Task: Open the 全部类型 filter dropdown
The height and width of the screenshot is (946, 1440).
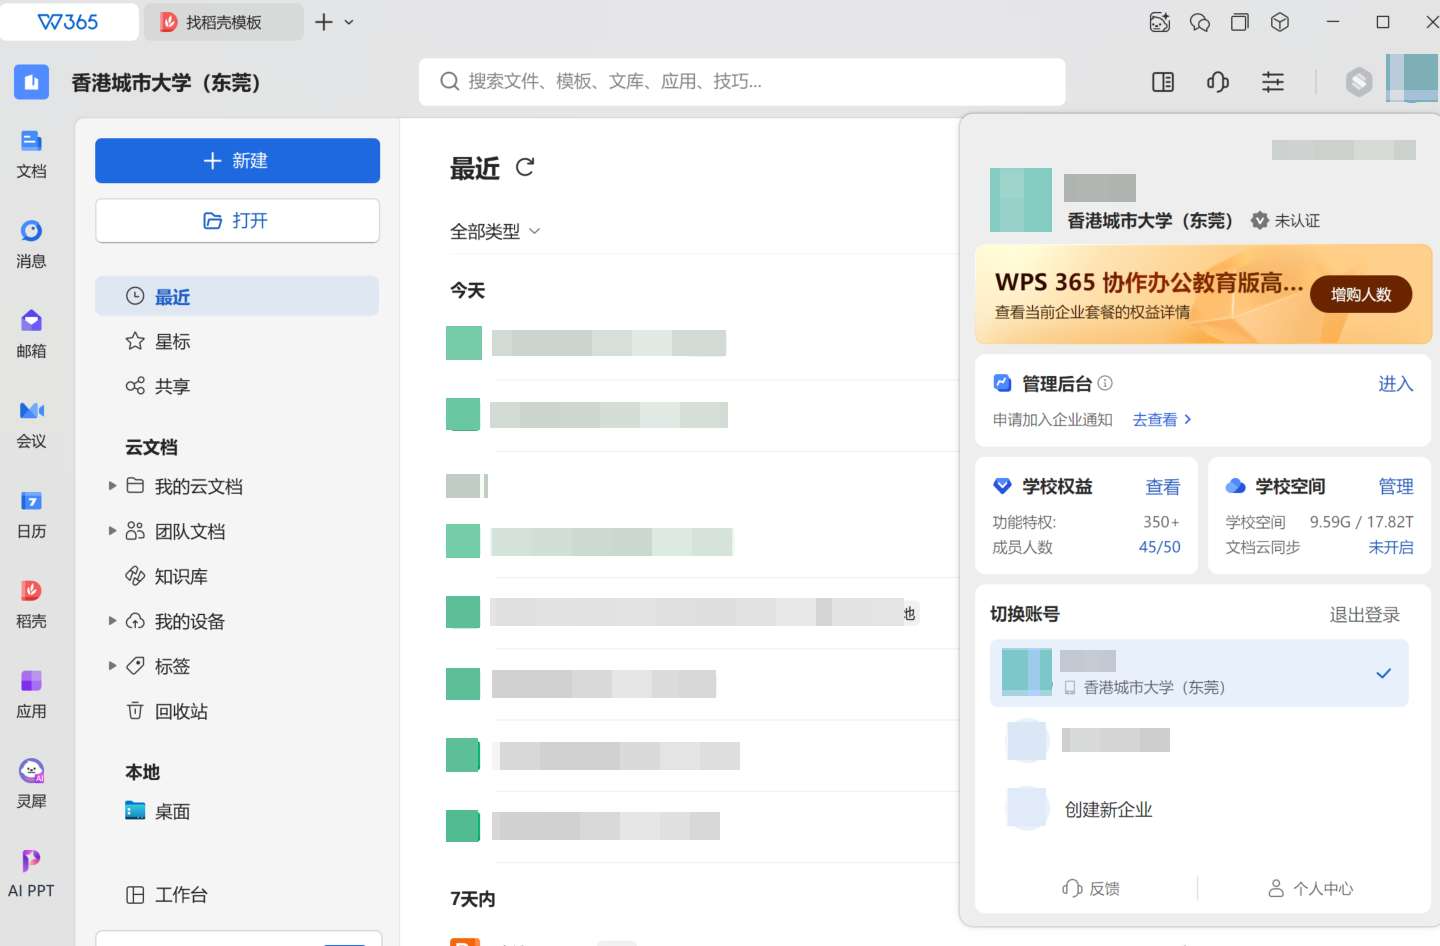Action: pyautogui.click(x=495, y=231)
